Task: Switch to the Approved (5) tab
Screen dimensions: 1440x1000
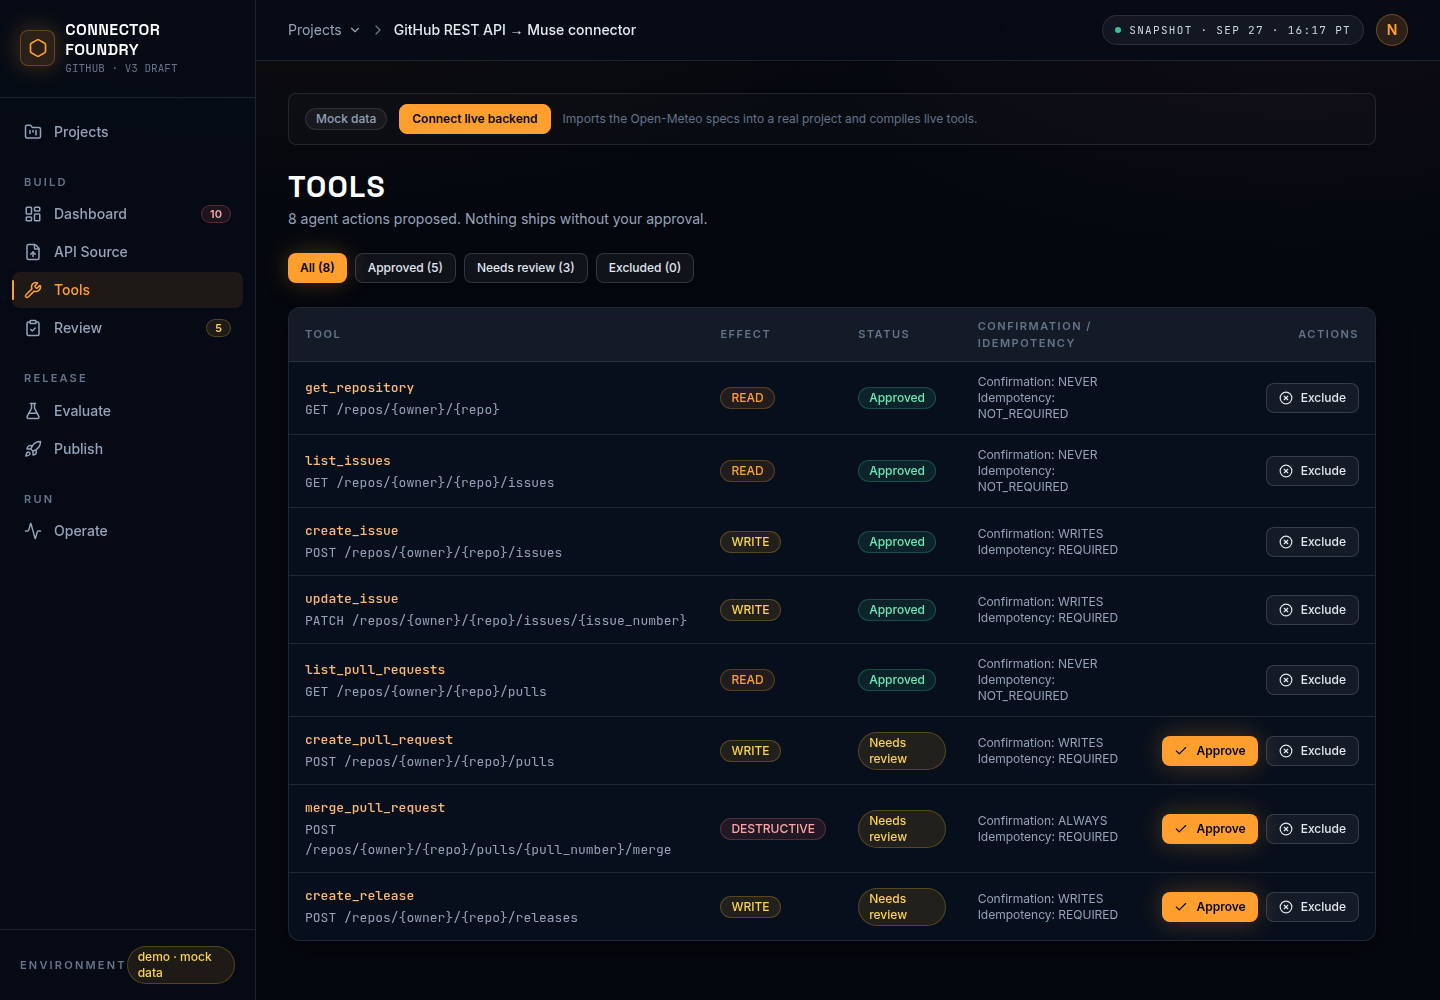Action: point(405,268)
